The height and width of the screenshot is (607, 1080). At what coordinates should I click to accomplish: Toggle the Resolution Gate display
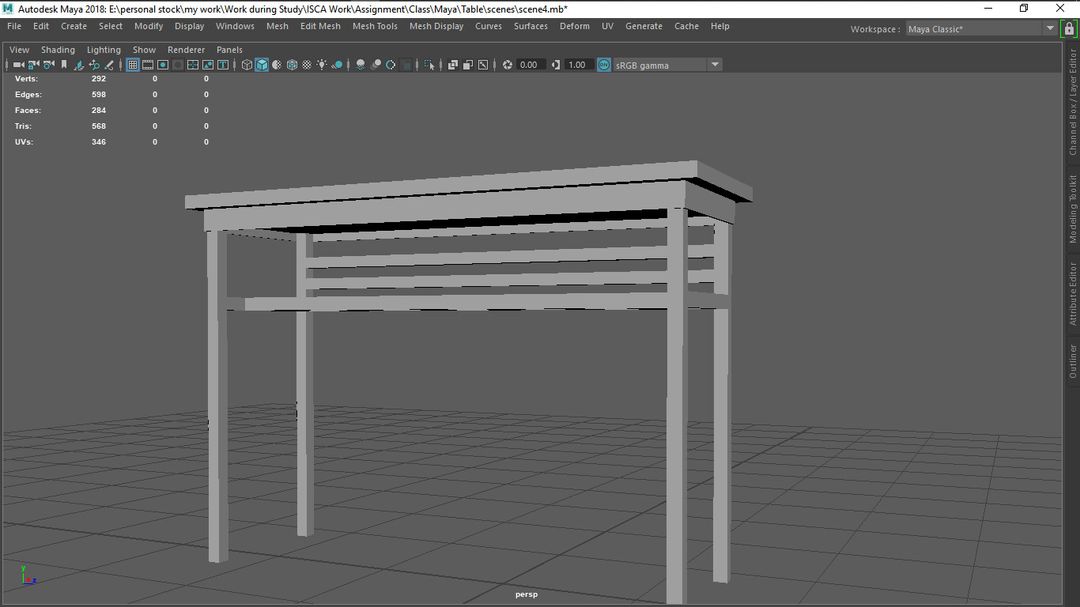click(163, 65)
